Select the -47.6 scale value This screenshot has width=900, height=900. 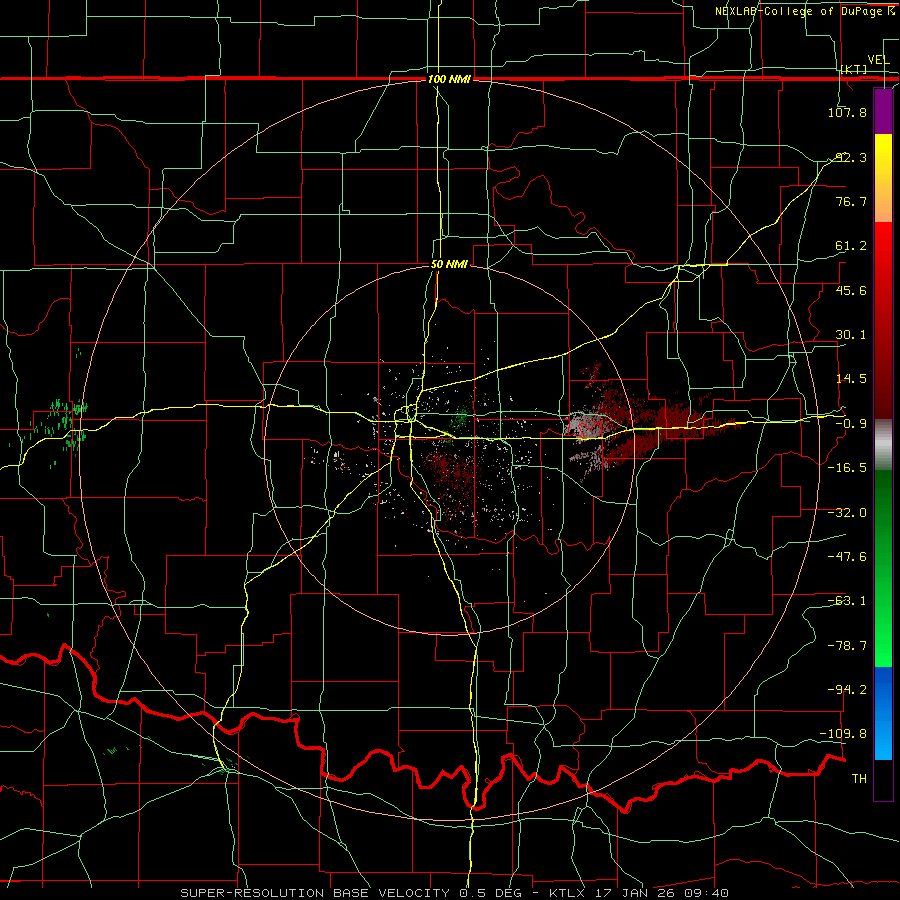pos(847,557)
